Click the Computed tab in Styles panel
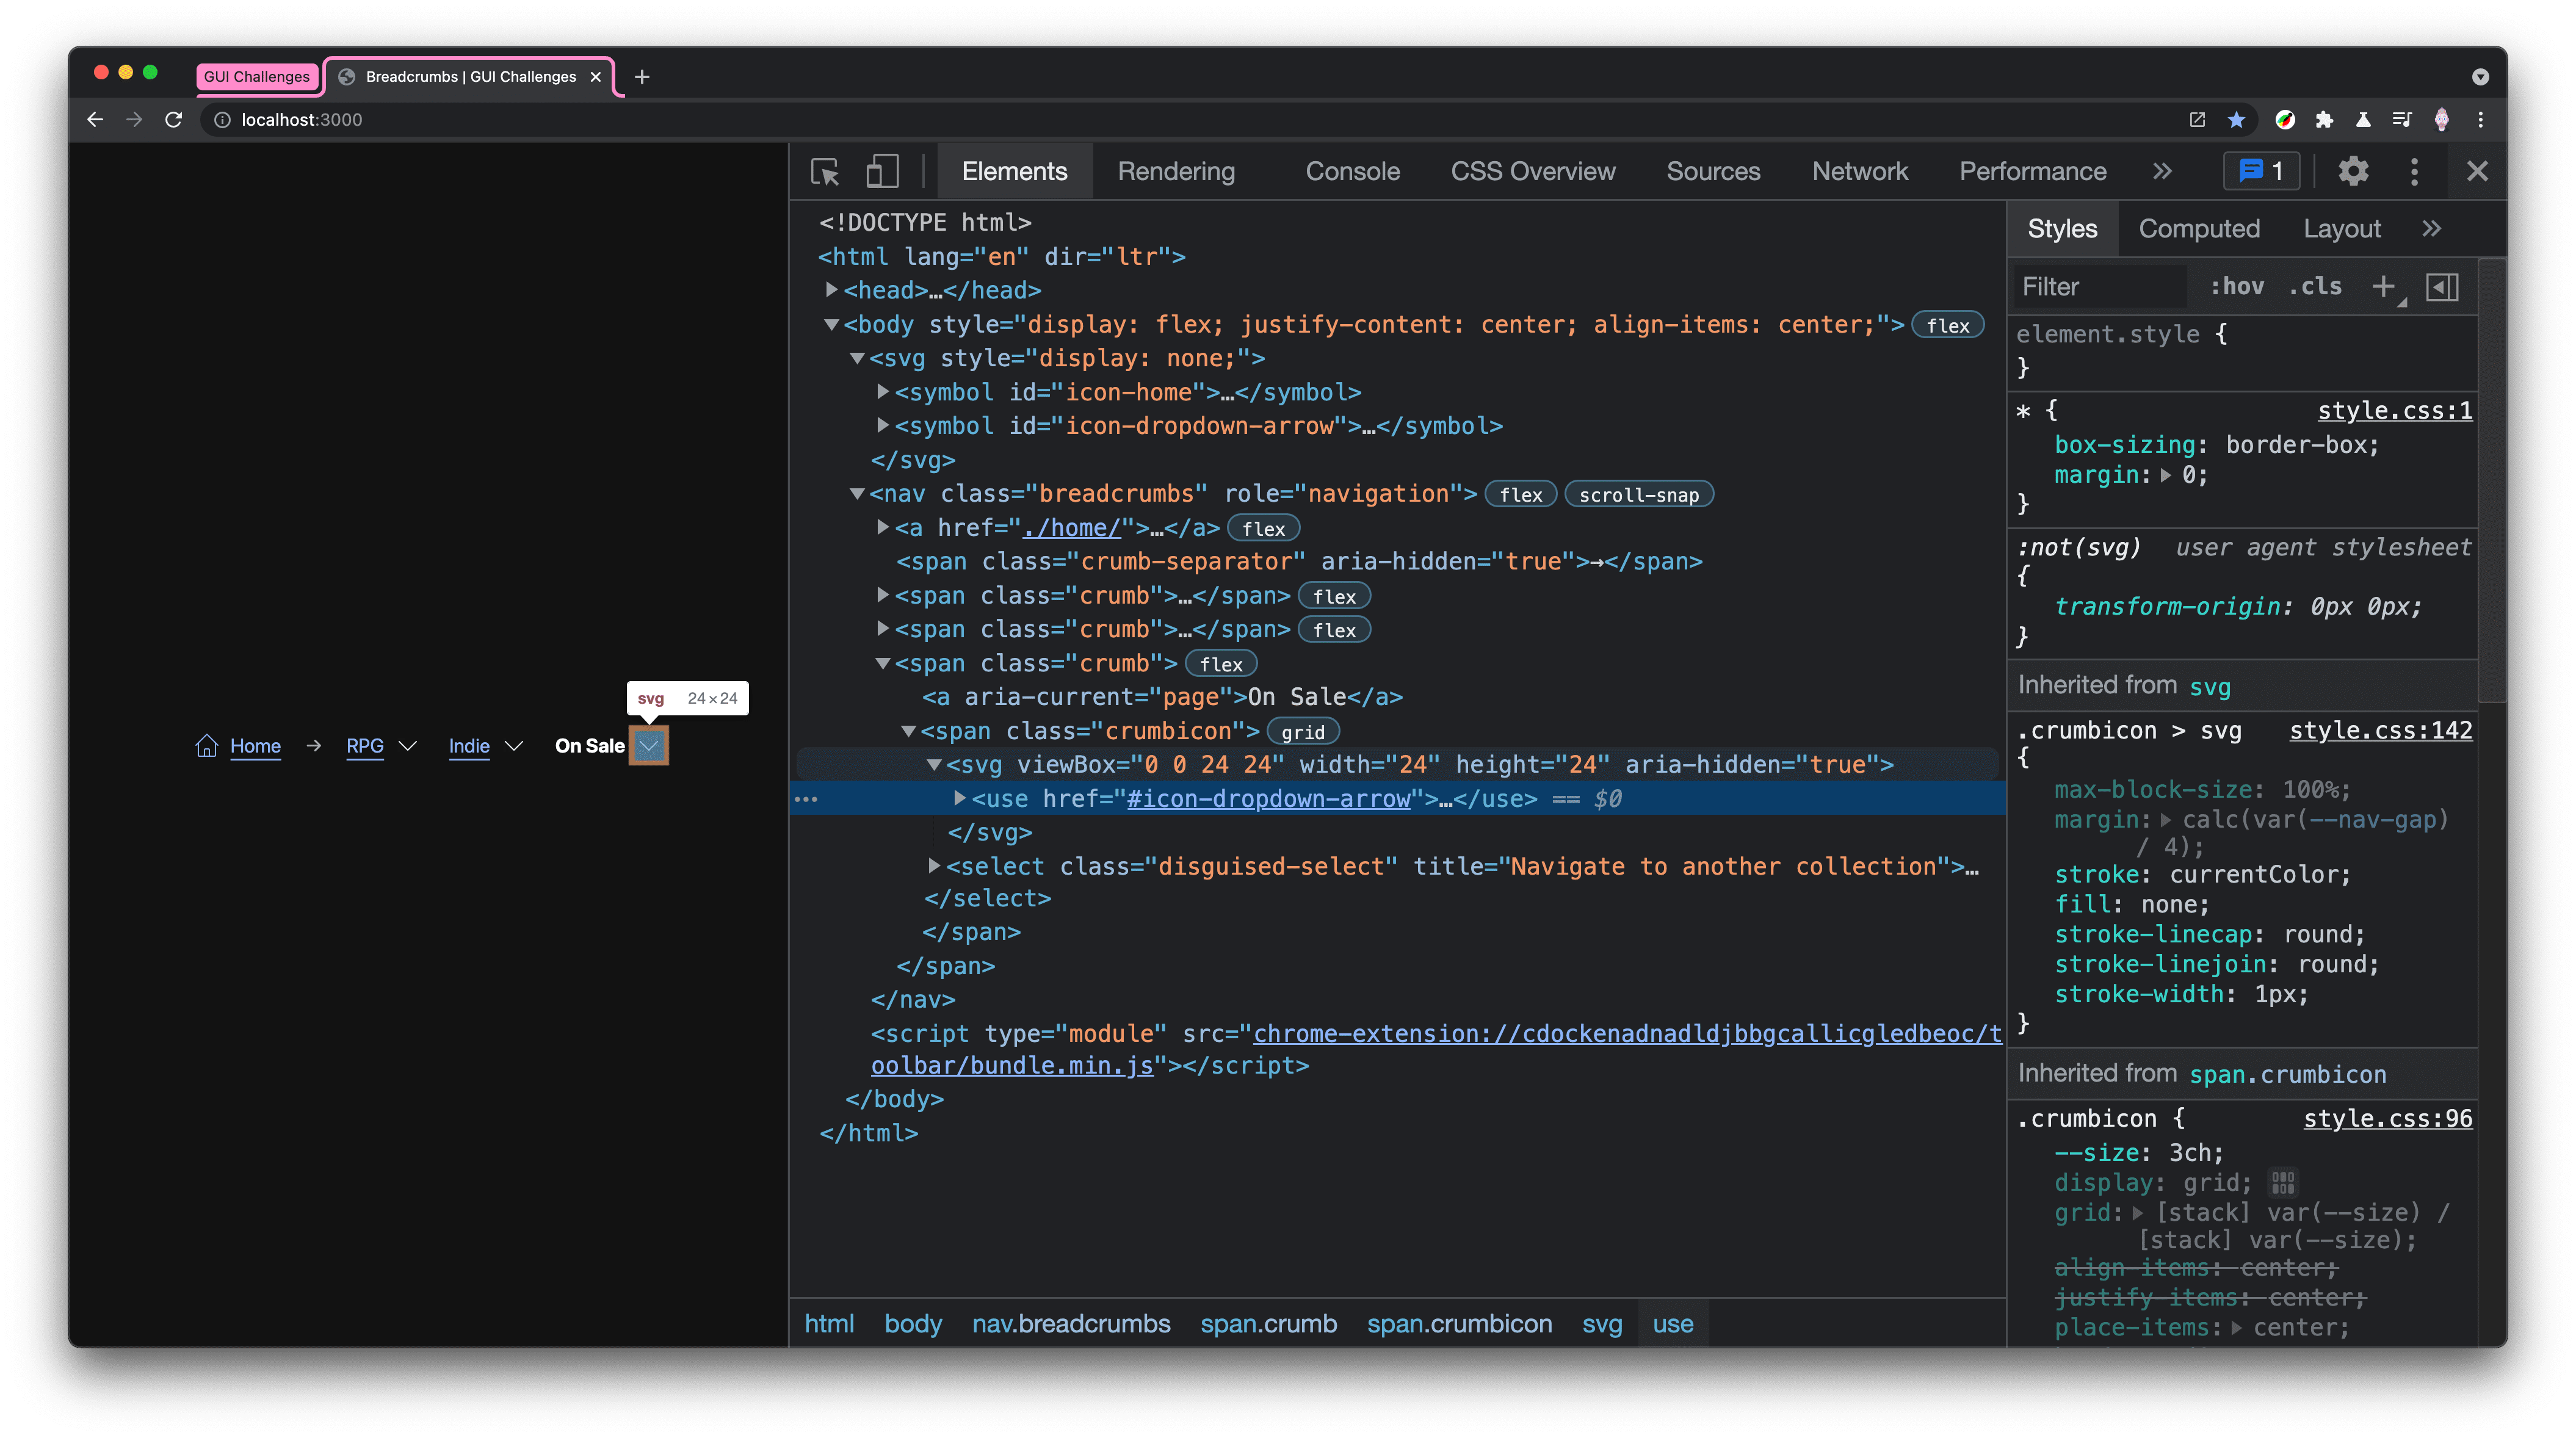This screenshot has height=1438, width=2576. [x=2199, y=228]
